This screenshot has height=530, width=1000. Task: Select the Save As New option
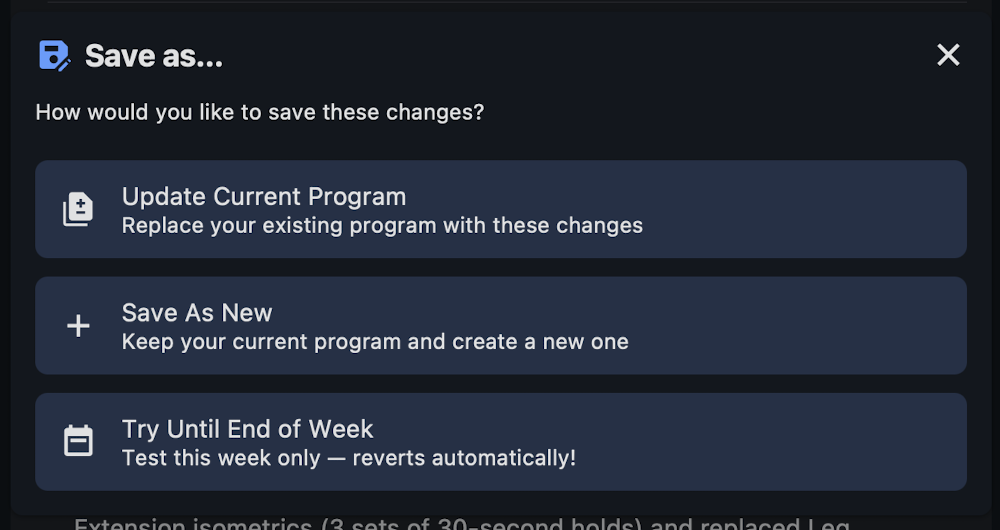(501, 325)
